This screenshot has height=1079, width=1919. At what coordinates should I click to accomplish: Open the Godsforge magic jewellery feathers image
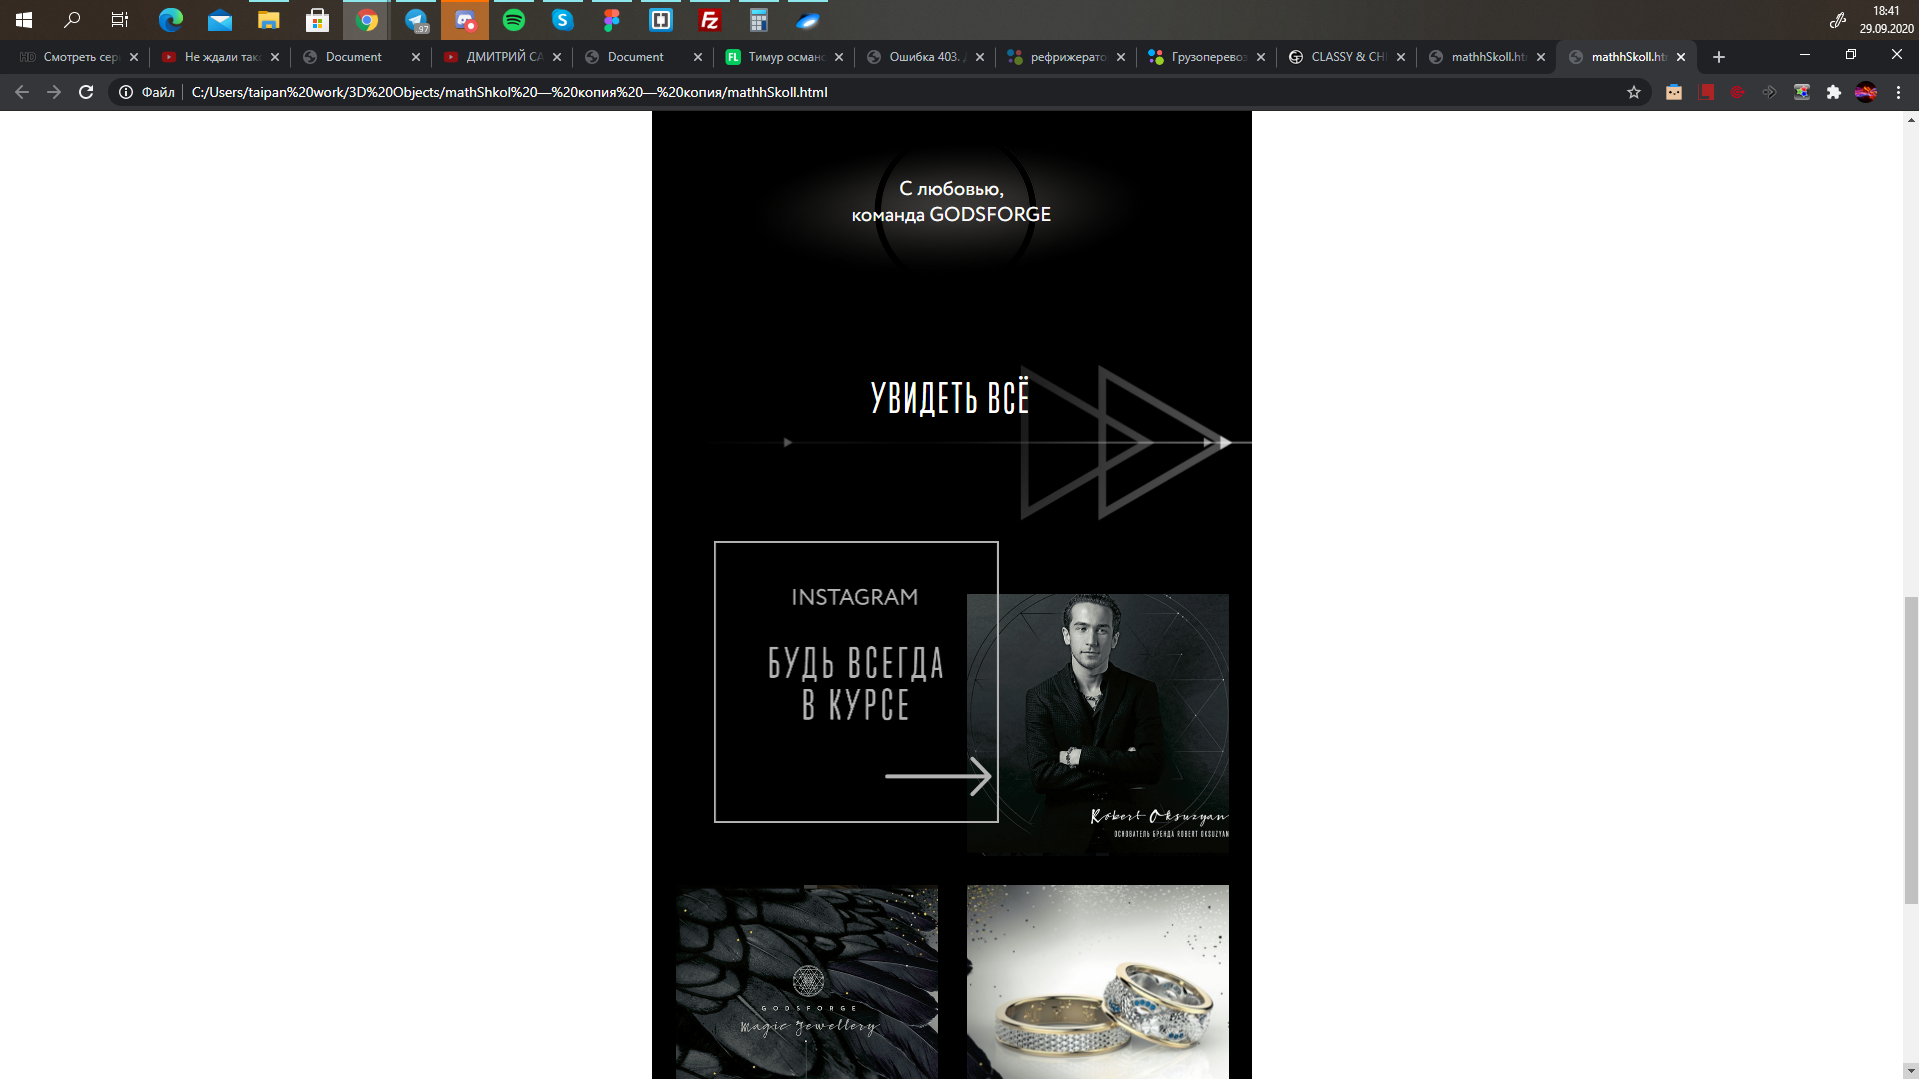point(807,982)
